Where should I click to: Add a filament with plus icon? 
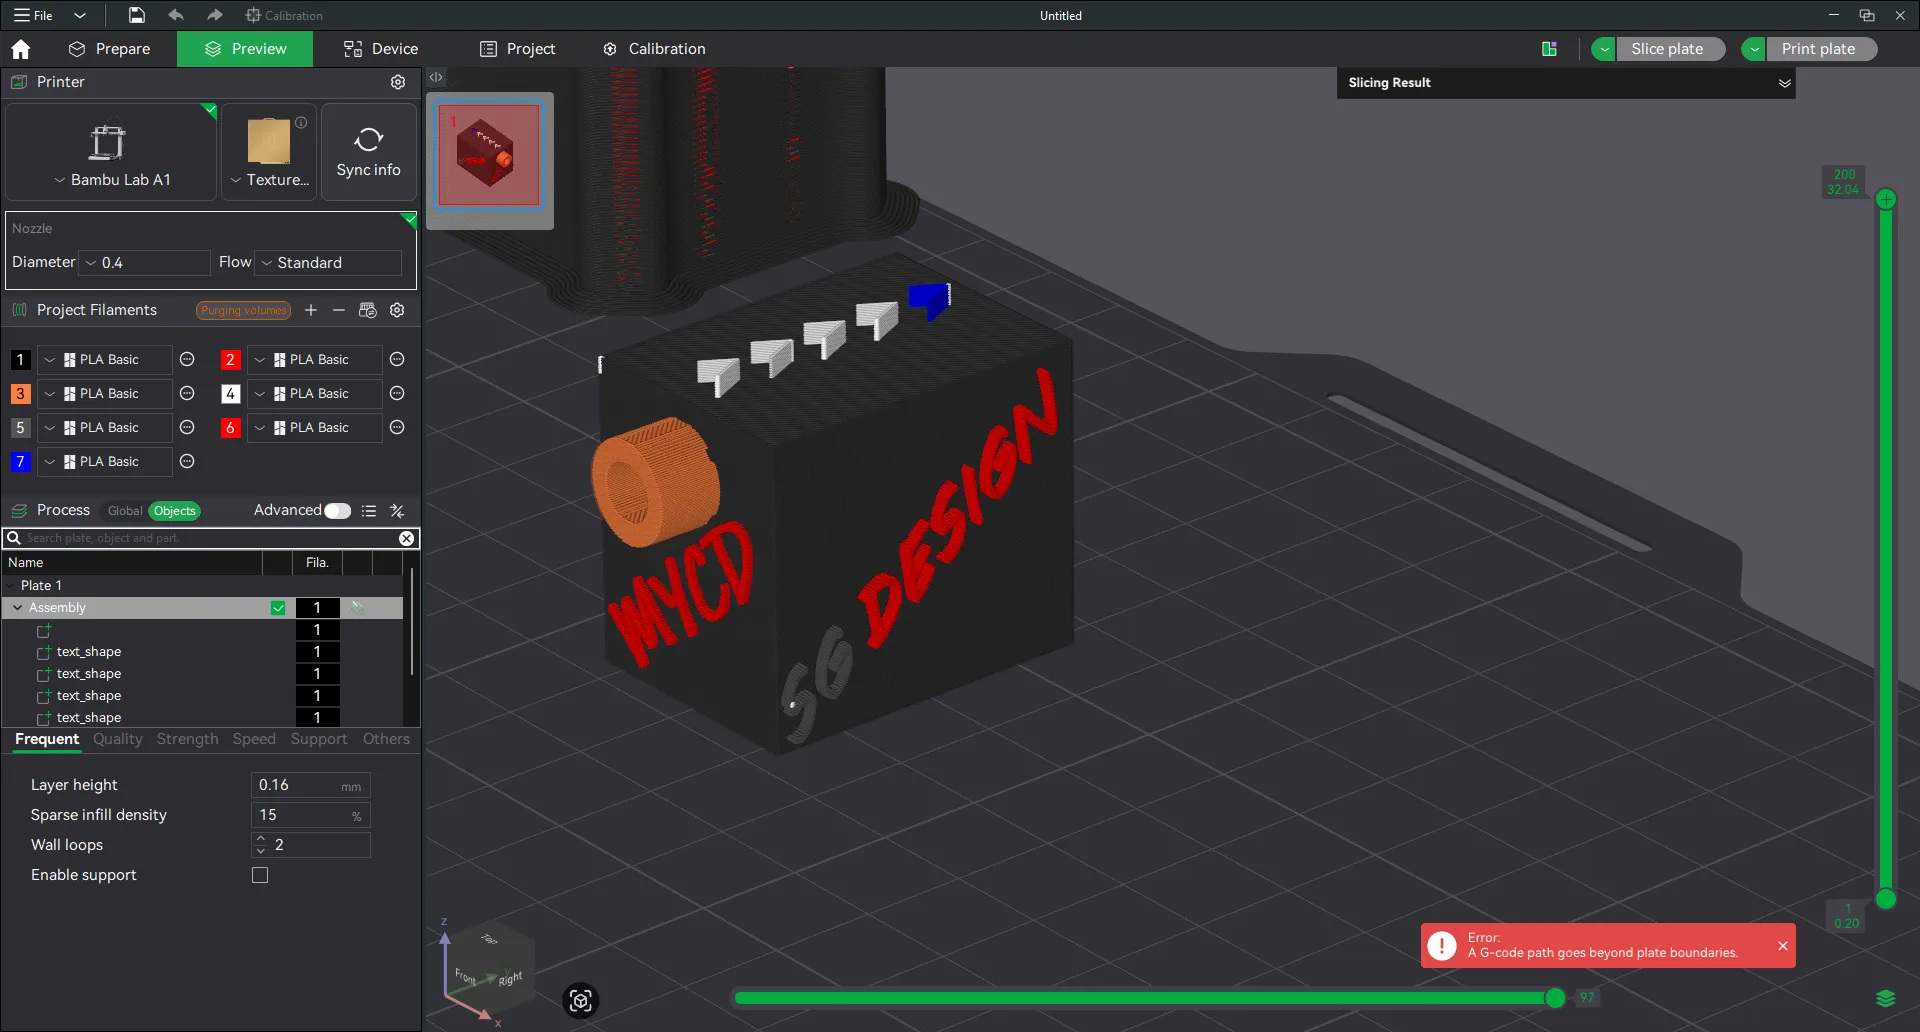click(311, 311)
